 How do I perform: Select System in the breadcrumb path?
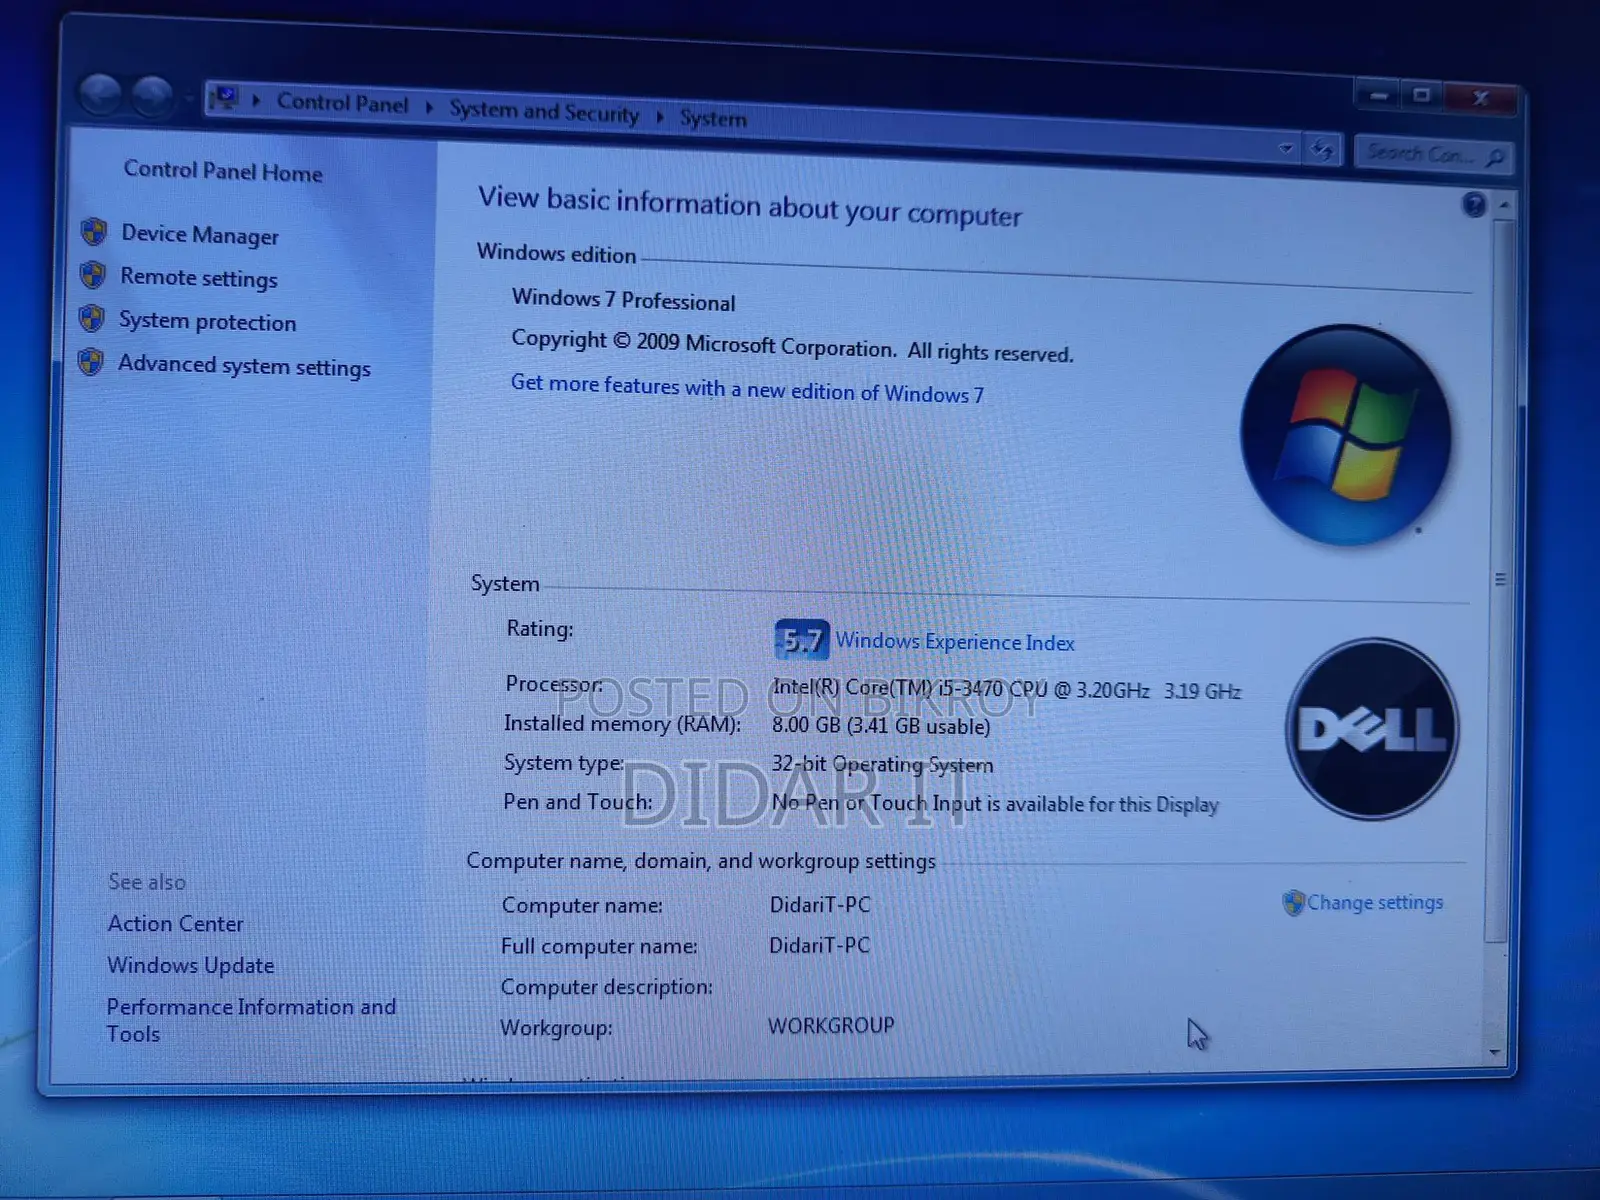click(x=713, y=118)
